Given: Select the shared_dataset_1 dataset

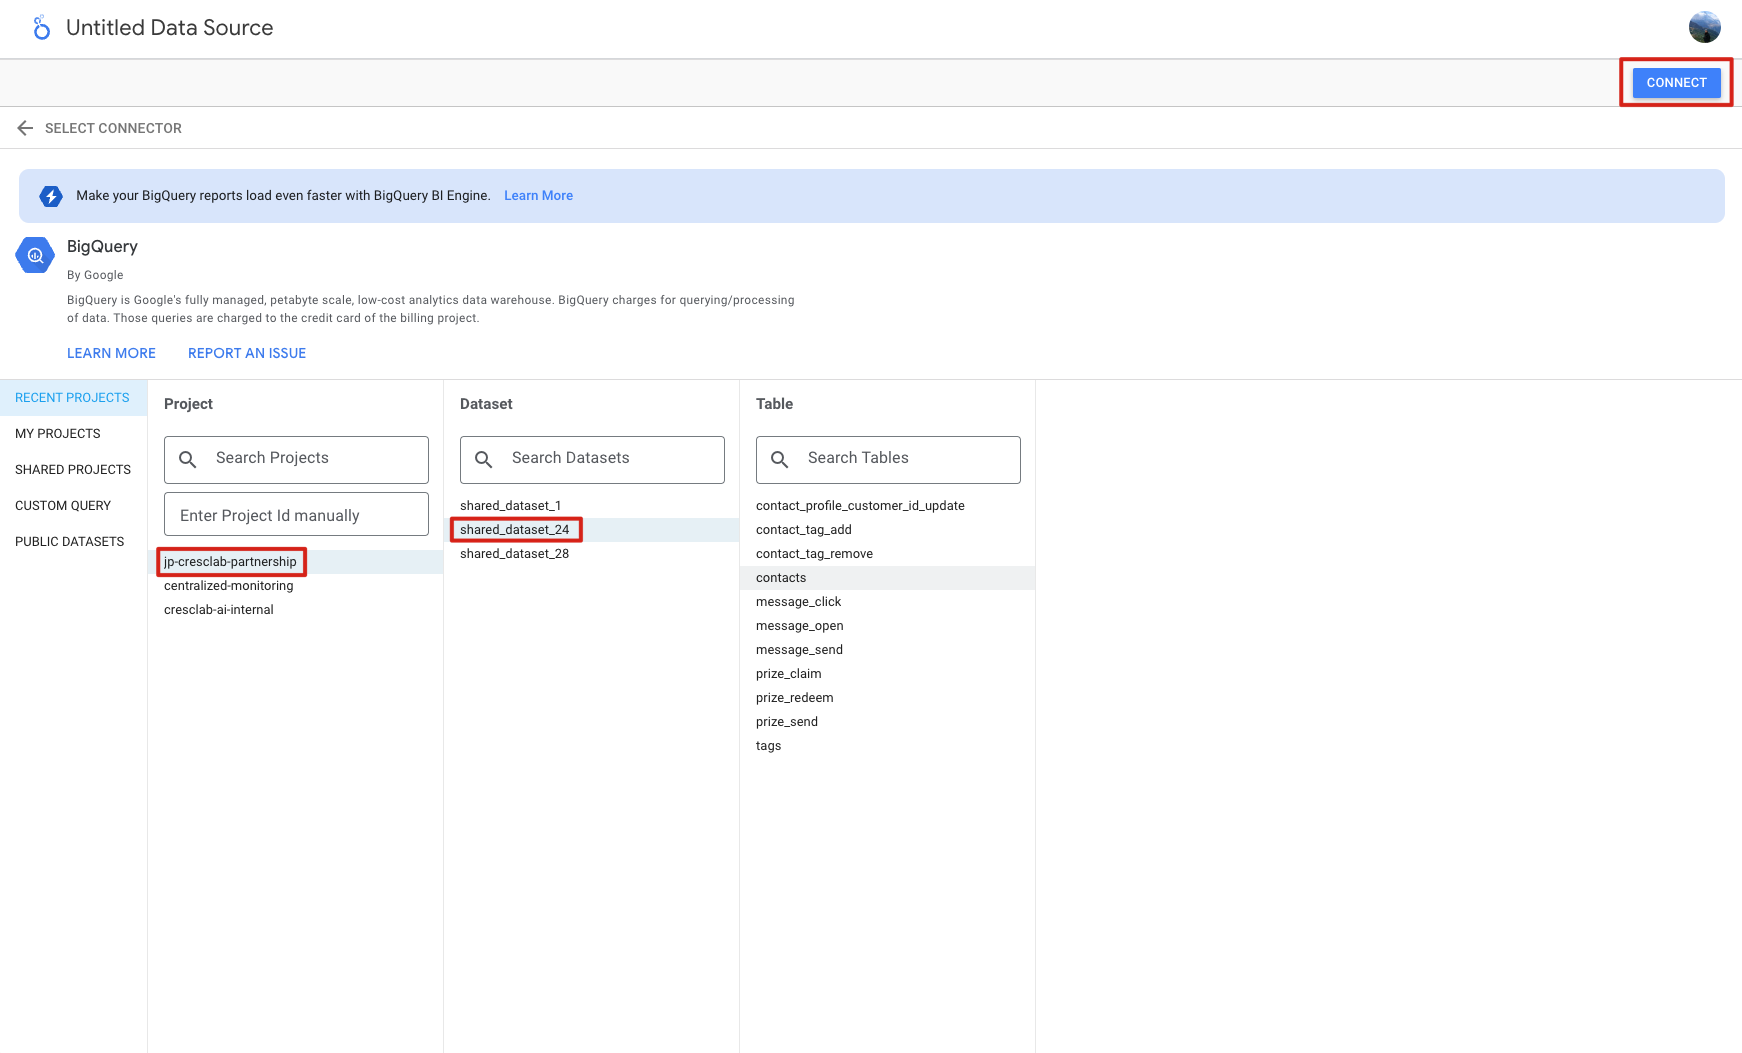Looking at the screenshot, I should click(592, 506).
